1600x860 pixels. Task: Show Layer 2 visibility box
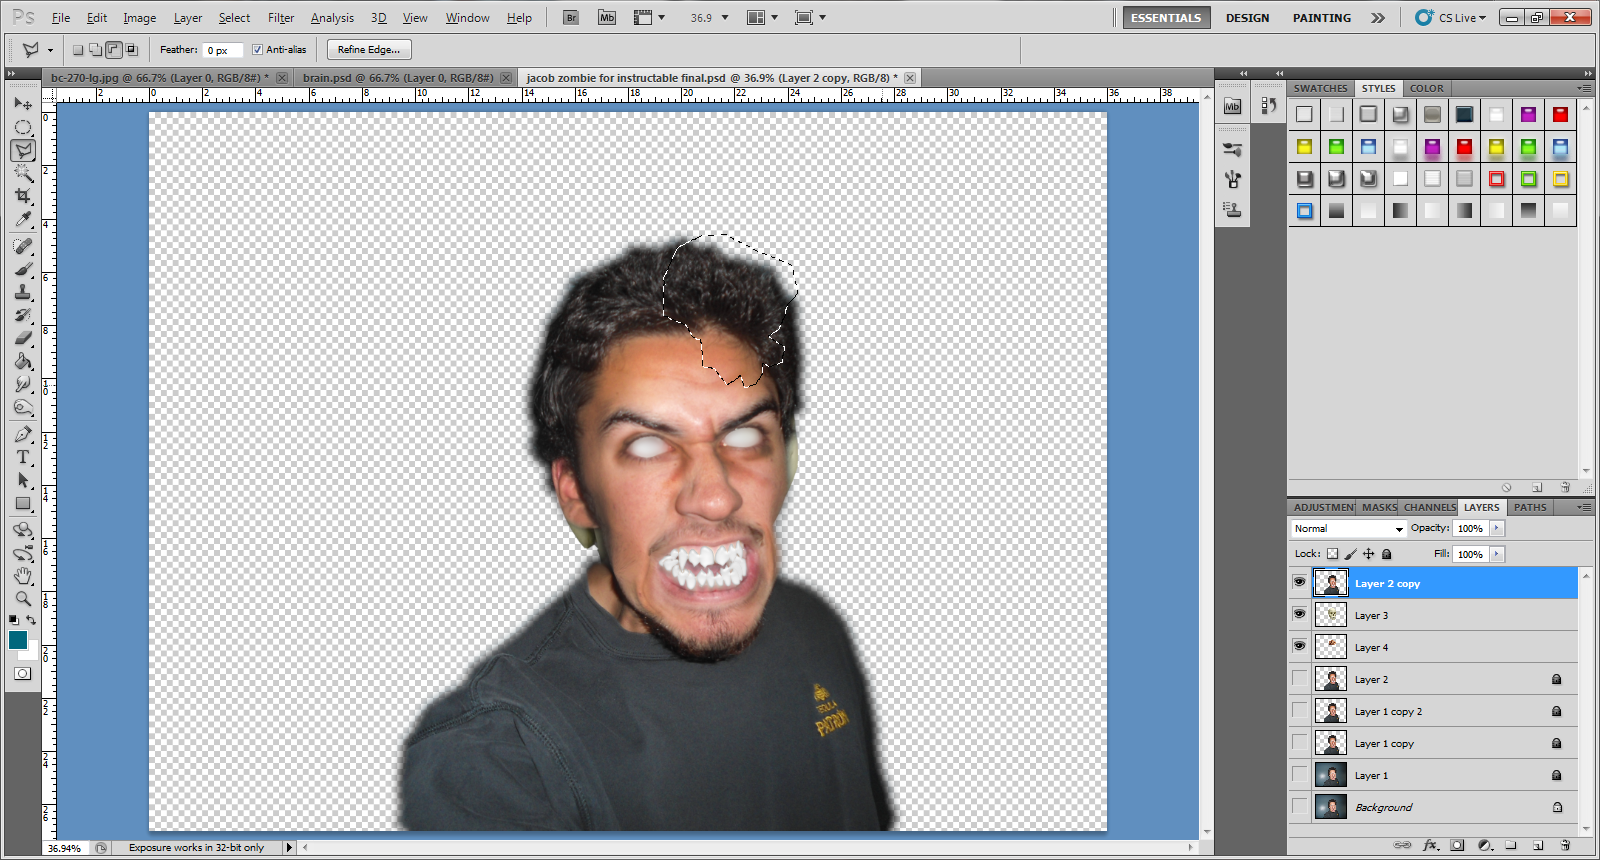pos(1299,678)
